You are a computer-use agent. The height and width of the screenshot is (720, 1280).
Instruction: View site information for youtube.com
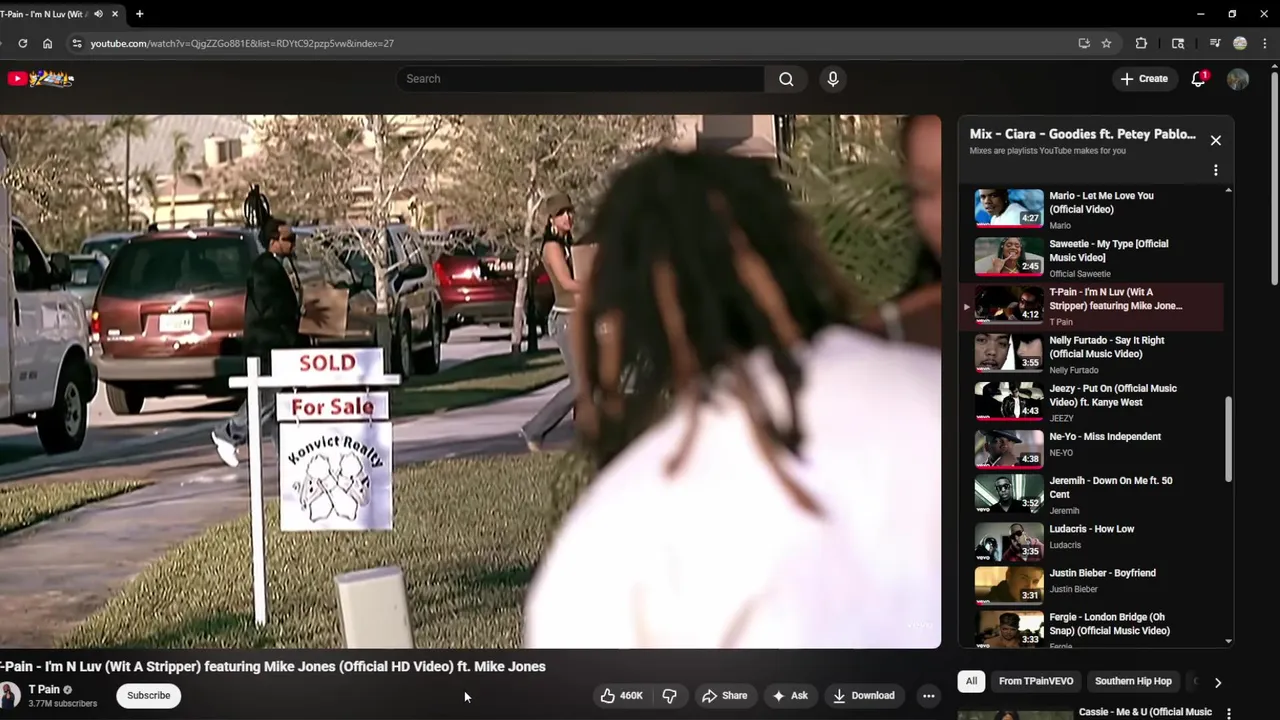coord(76,43)
